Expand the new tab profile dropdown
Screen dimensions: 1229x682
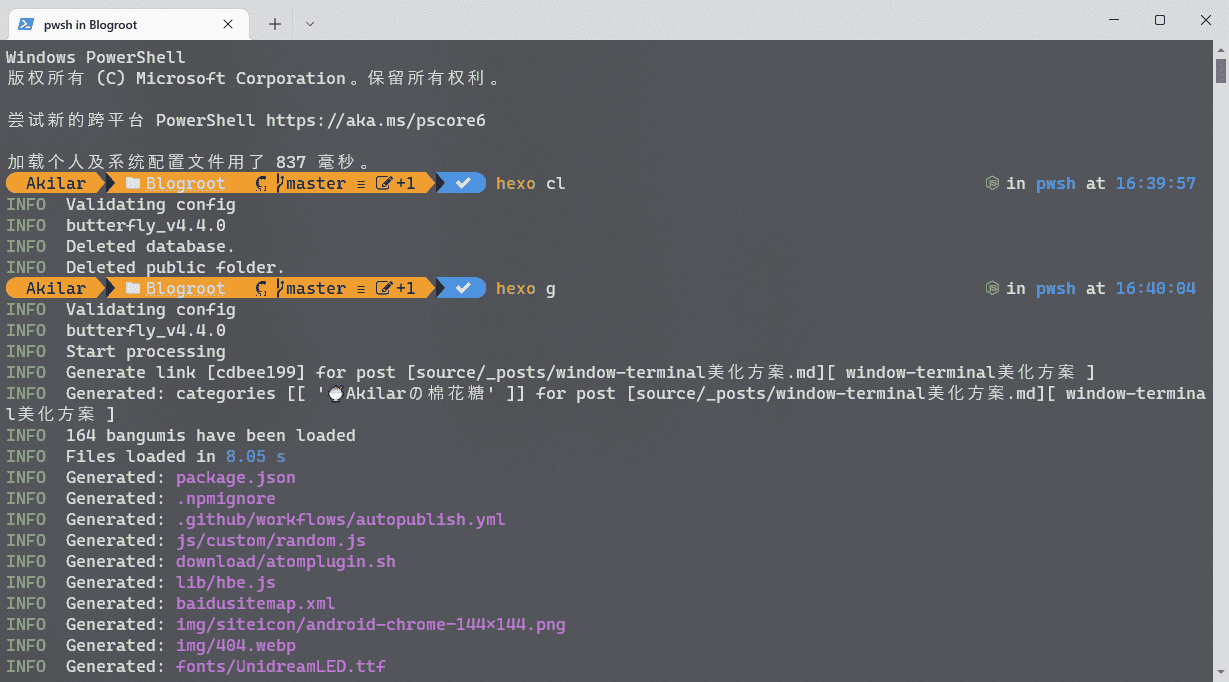[x=310, y=24]
